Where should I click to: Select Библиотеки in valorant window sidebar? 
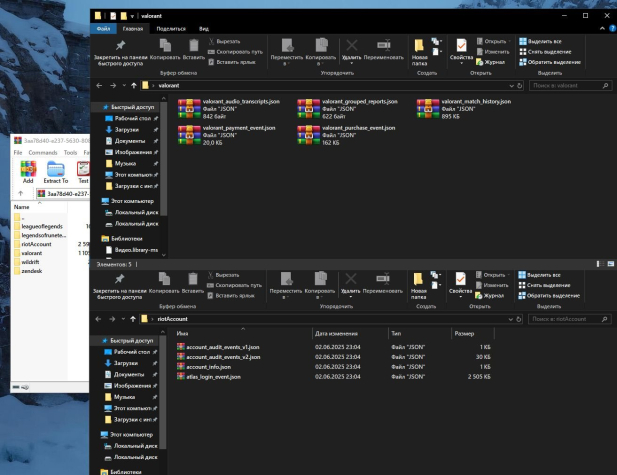[x=122, y=238]
